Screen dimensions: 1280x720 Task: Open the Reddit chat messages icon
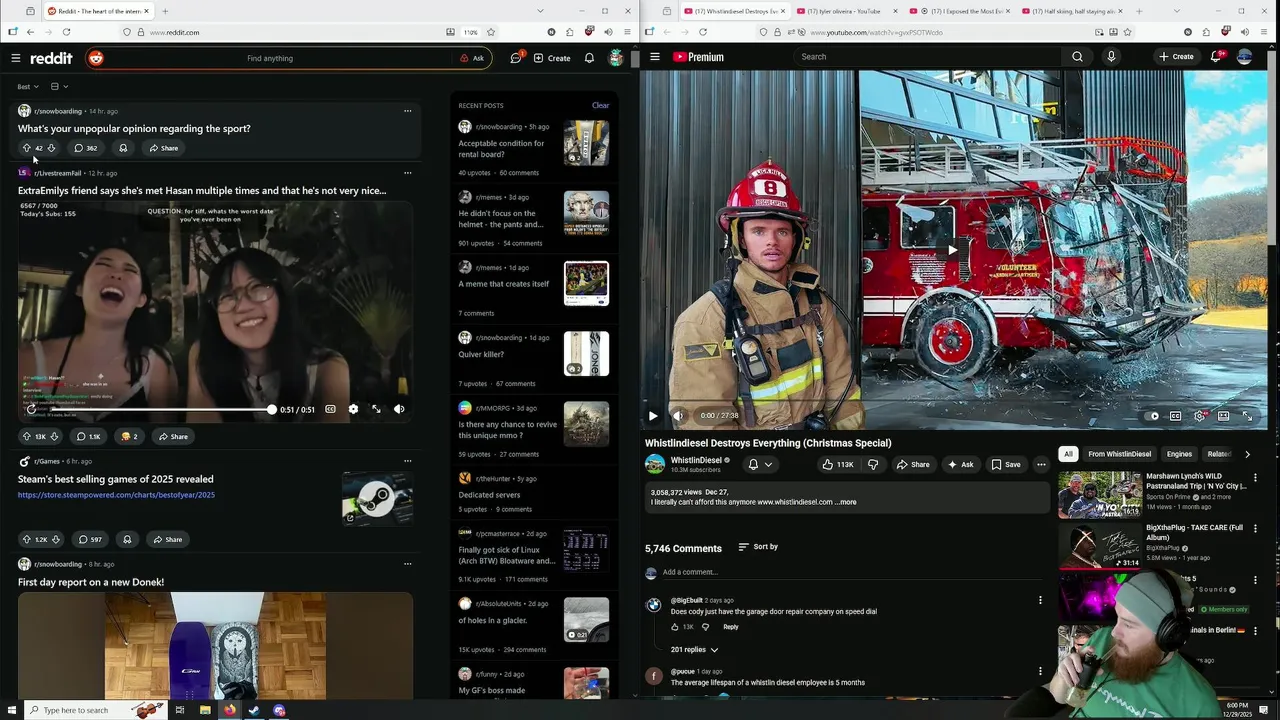click(x=516, y=58)
